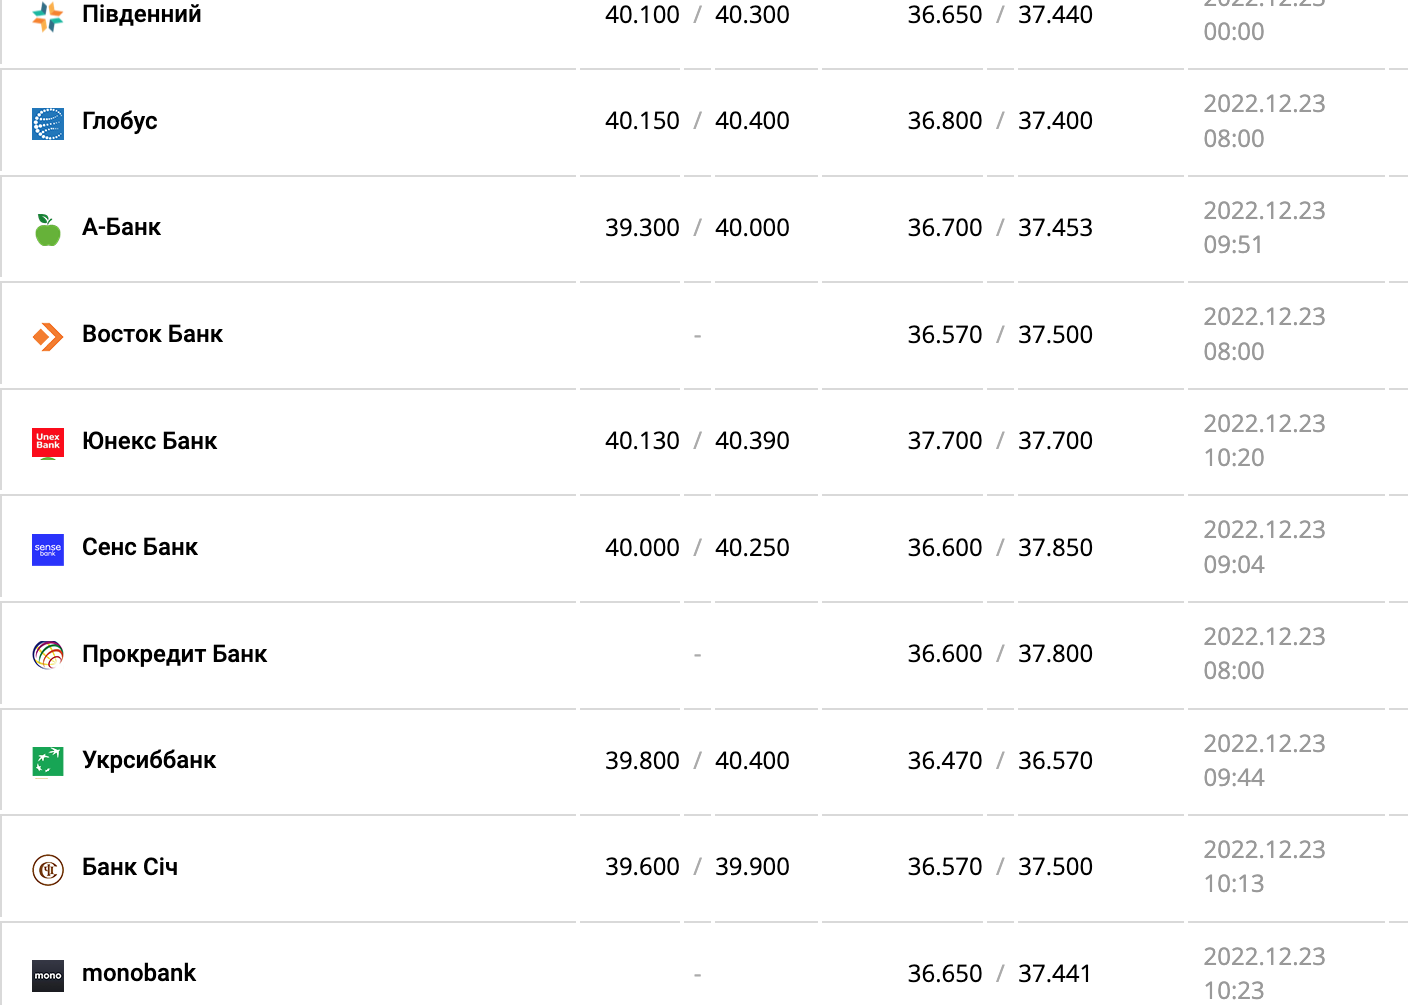Click the orange Восток Банк logo

(x=48, y=337)
